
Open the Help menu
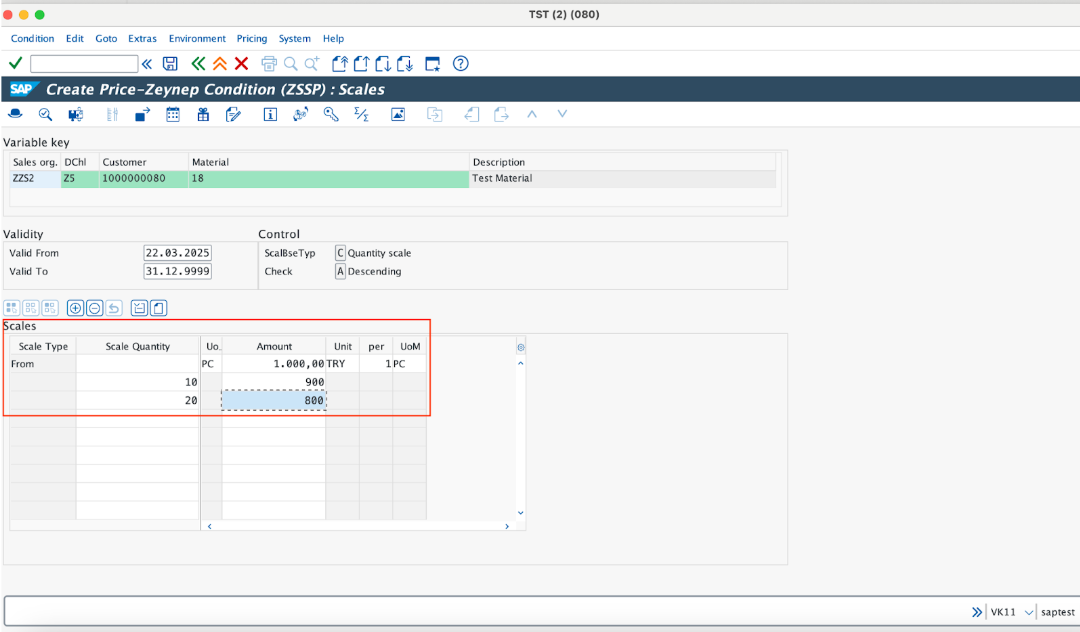[333, 39]
